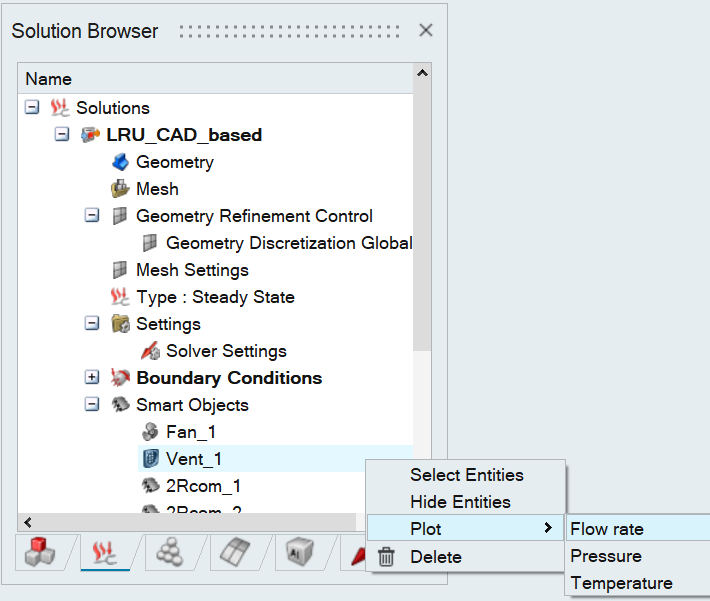Click the Mesh icon in tree
The image size is (710, 601).
120,189
